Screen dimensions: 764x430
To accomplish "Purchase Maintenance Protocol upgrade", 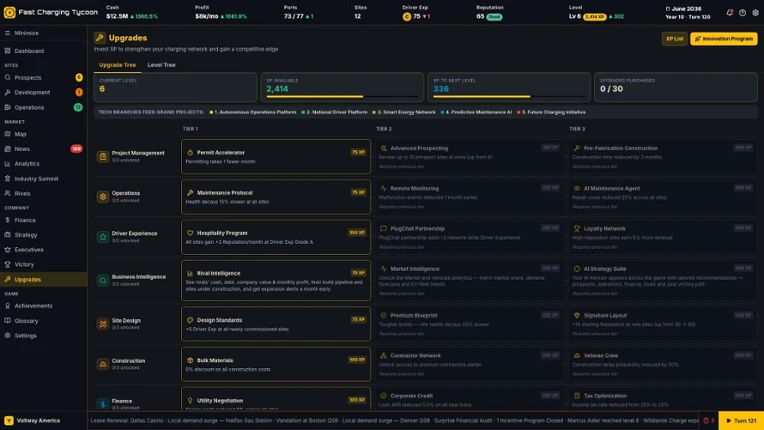I will point(276,197).
